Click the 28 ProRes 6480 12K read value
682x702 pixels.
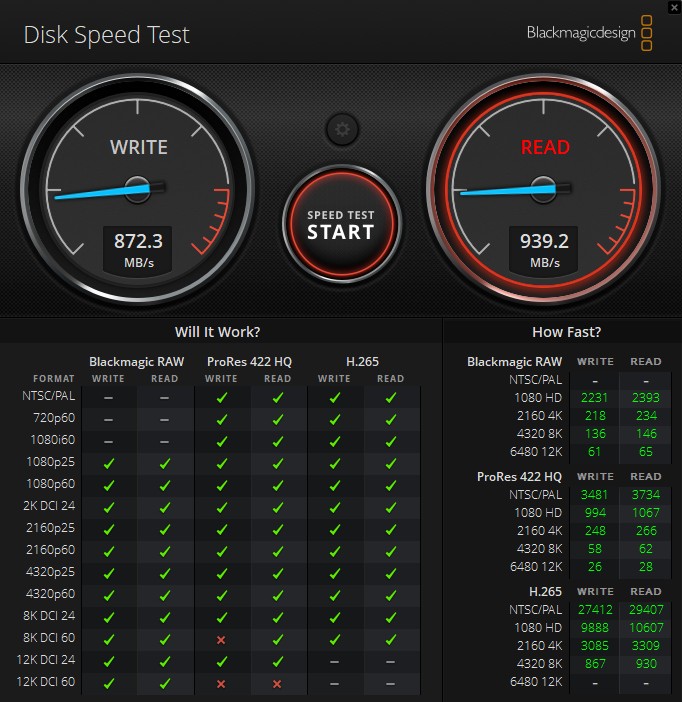coord(646,566)
